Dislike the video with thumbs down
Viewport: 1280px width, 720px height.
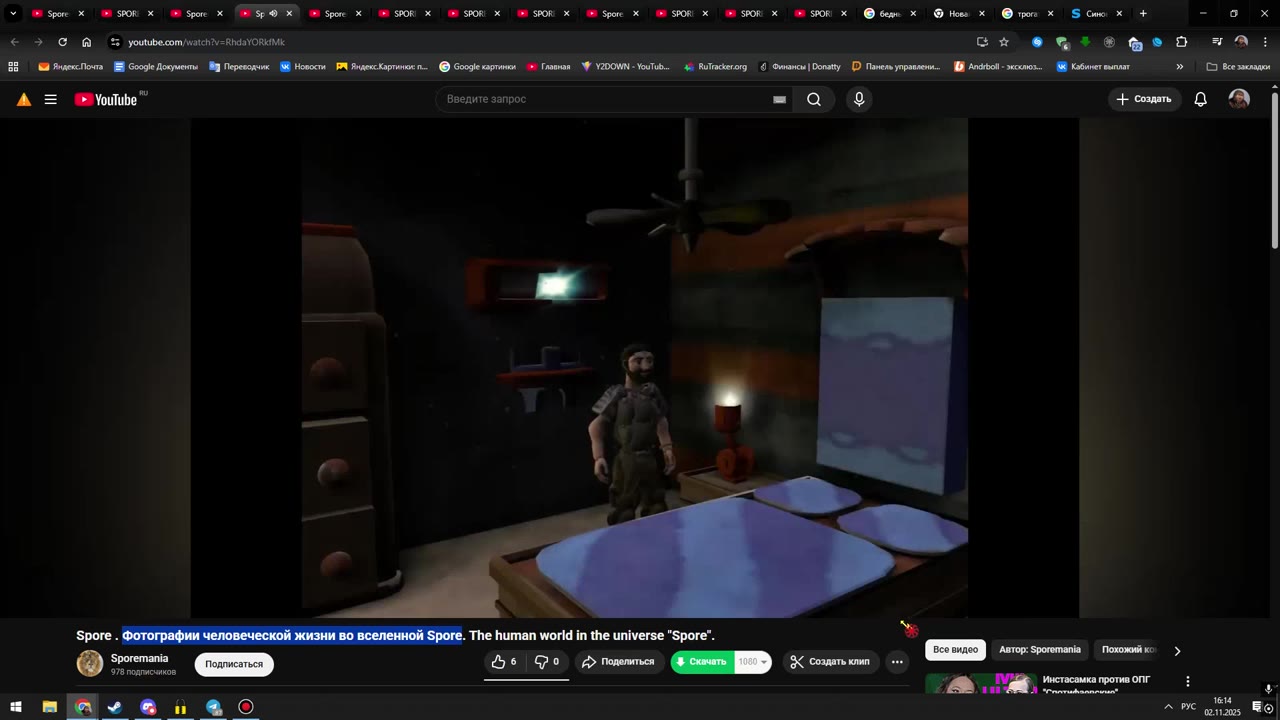pyautogui.click(x=548, y=662)
